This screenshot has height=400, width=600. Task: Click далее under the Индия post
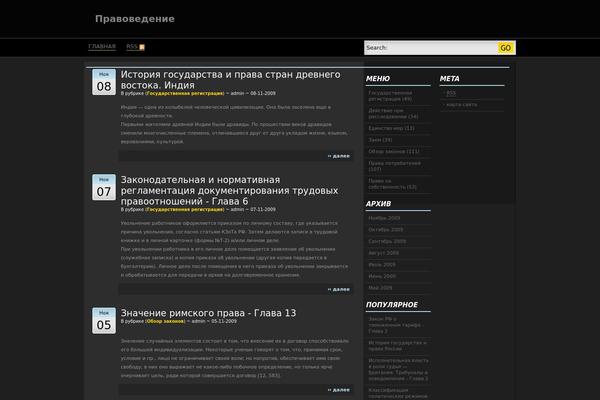coord(339,156)
